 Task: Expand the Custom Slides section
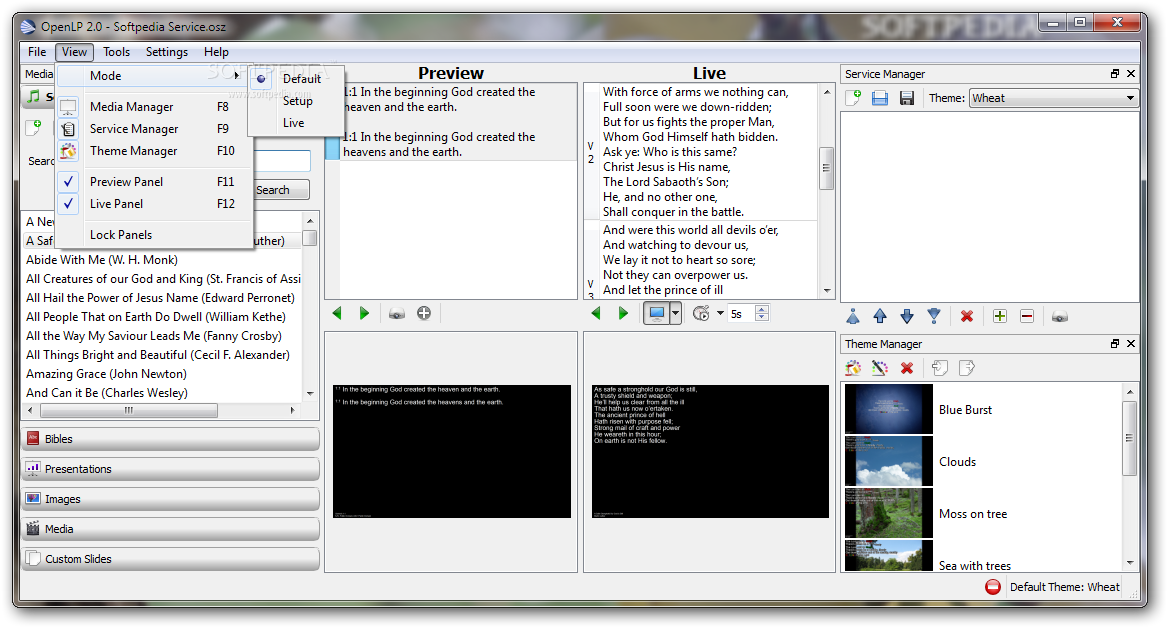(171, 559)
